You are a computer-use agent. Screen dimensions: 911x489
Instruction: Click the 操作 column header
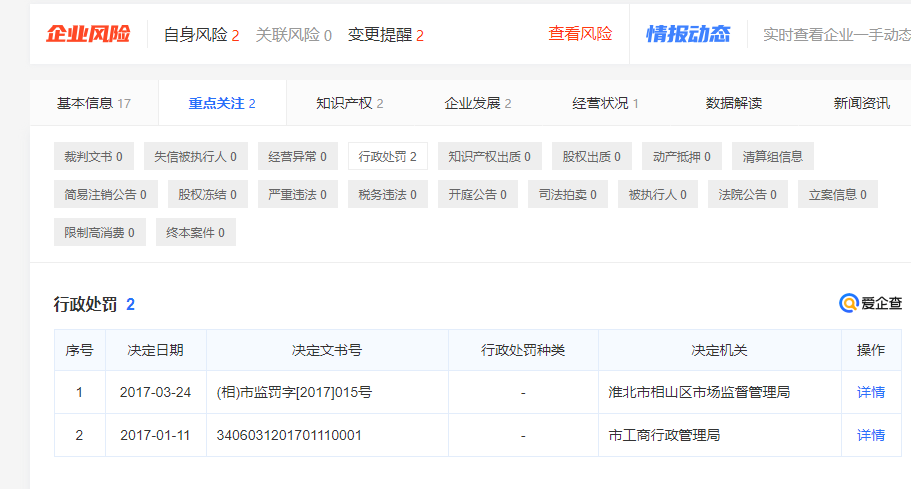tap(871, 350)
